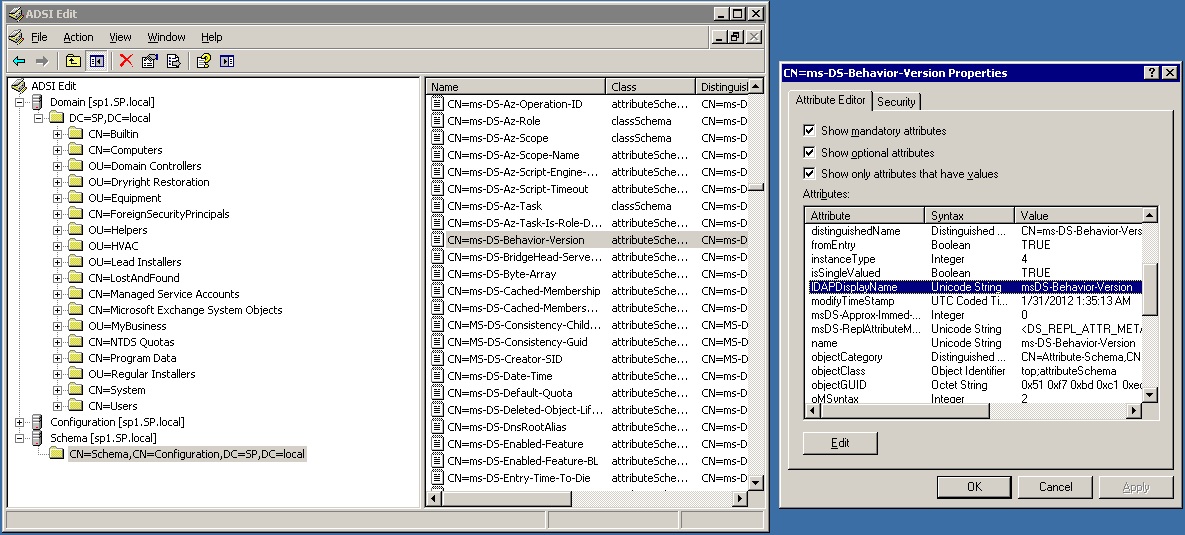The height and width of the screenshot is (535, 1185).
Task: Collapse the DC=SP,DC=local node
Action: tap(39, 118)
